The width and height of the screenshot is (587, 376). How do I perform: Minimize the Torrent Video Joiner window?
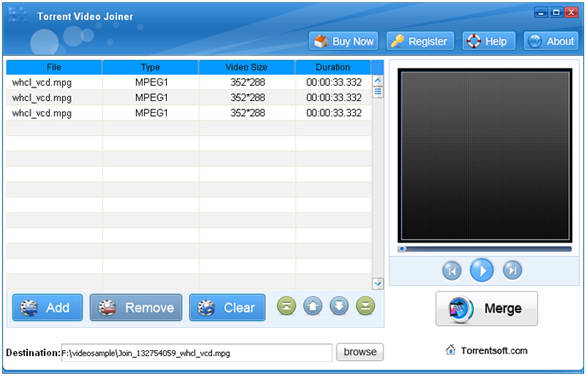(x=541, y=13)
